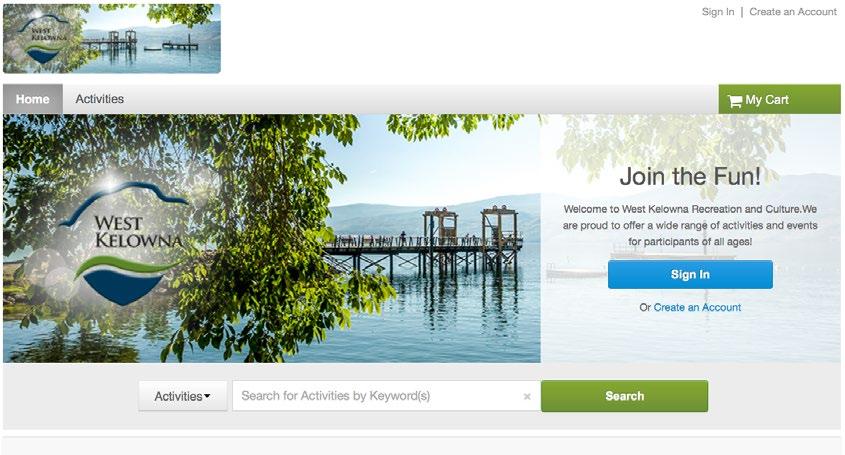Click the Welcome to West Kelowna Recreation paragraph
845x455 pixels.
(x=690, y=225)
